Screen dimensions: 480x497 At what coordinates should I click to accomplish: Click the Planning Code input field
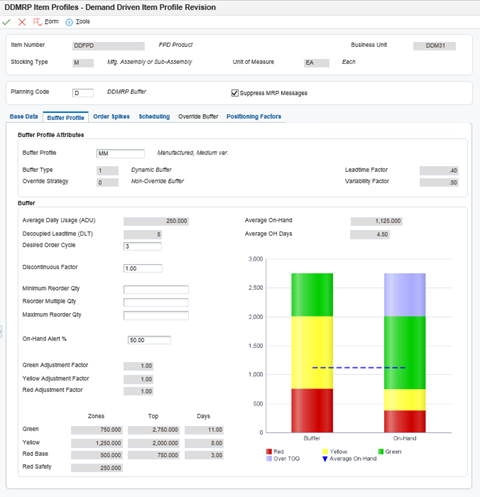[x=83, y=93]
